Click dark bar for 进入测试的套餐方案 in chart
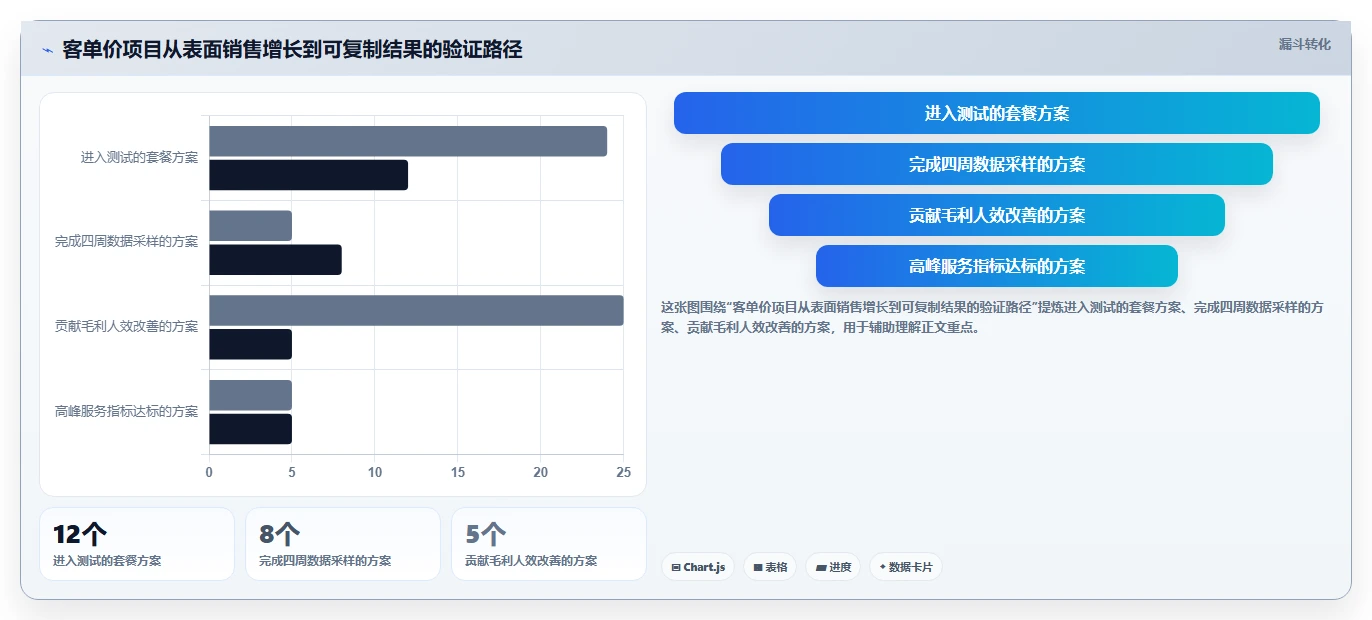Screen dimensions: 1372x620 308,175
